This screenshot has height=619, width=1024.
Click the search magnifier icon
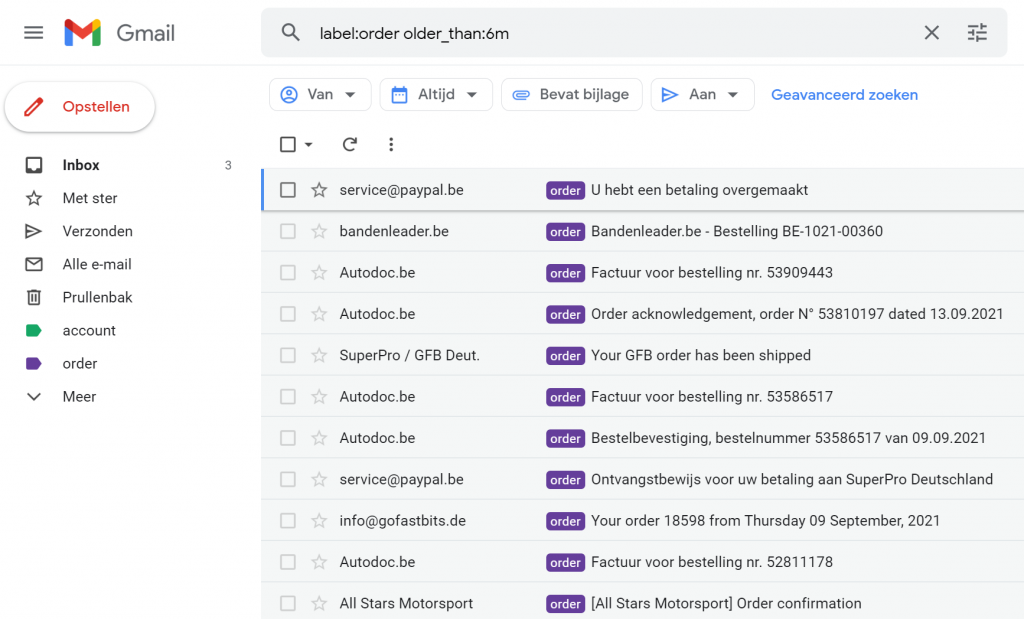(291, 33)
